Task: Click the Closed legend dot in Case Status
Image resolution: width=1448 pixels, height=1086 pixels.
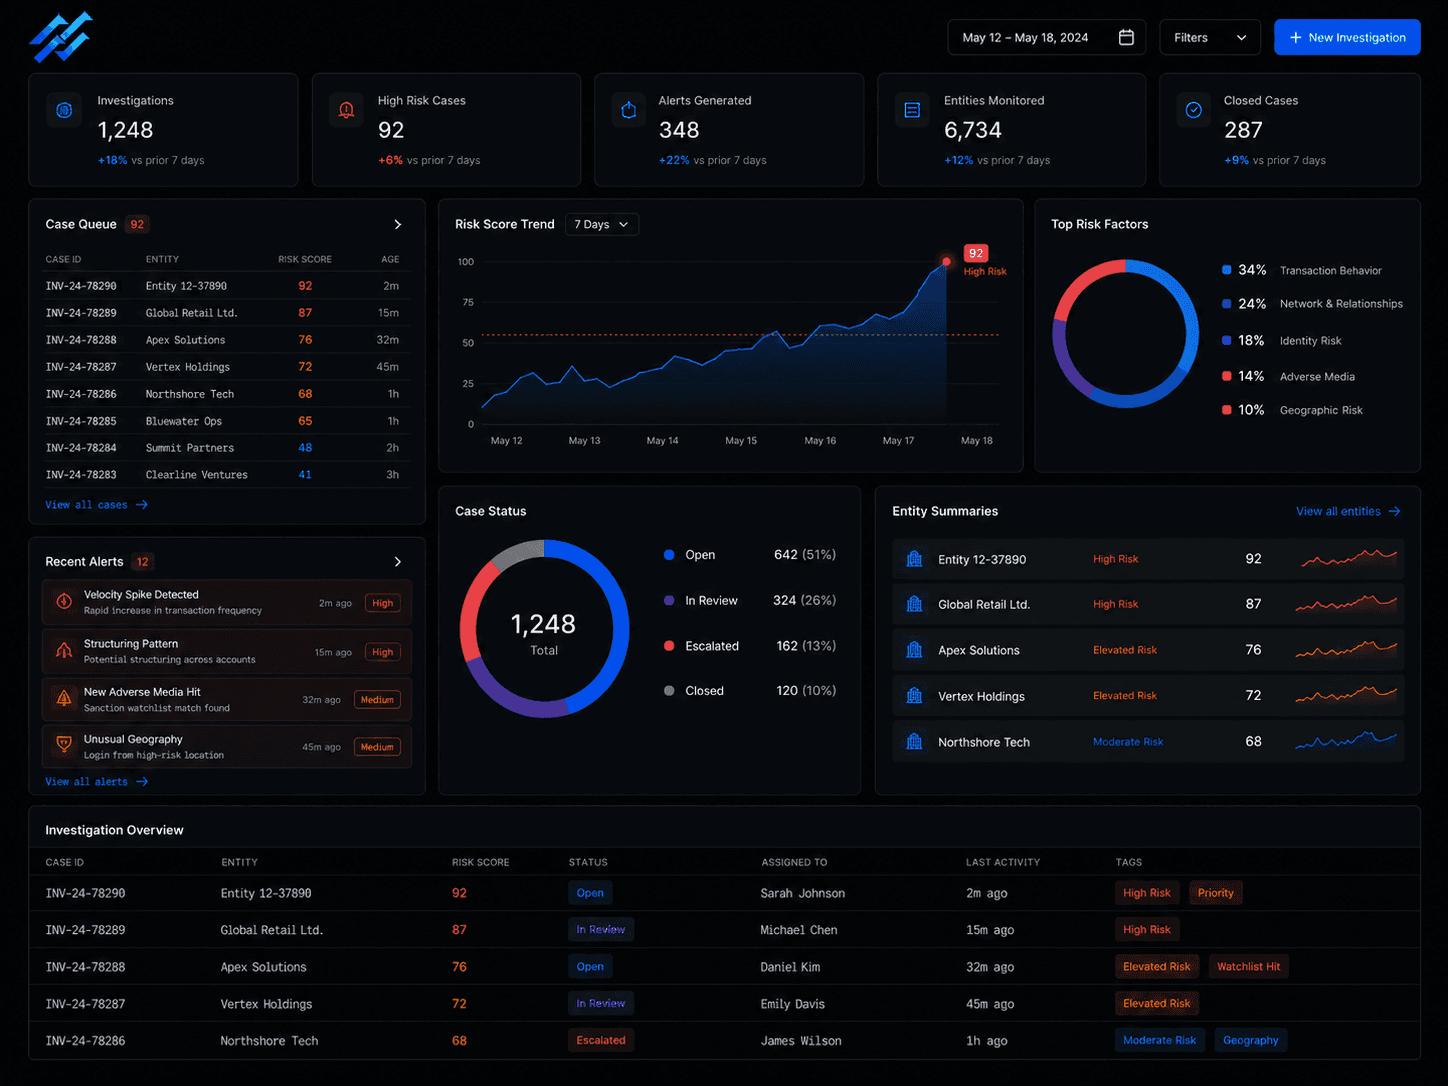Action: tap(669, 691)
